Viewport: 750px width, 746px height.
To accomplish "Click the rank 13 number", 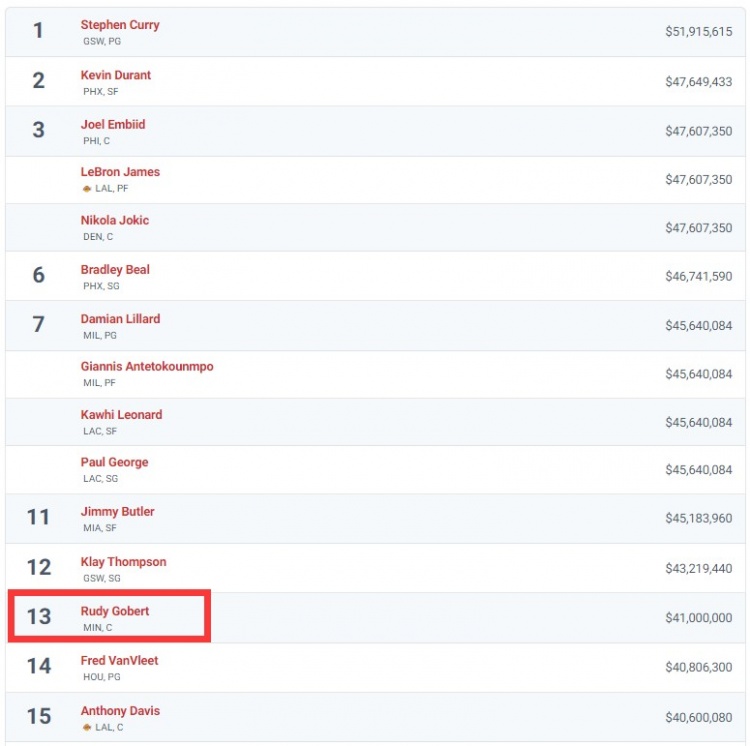I will (x=39, y=616).
